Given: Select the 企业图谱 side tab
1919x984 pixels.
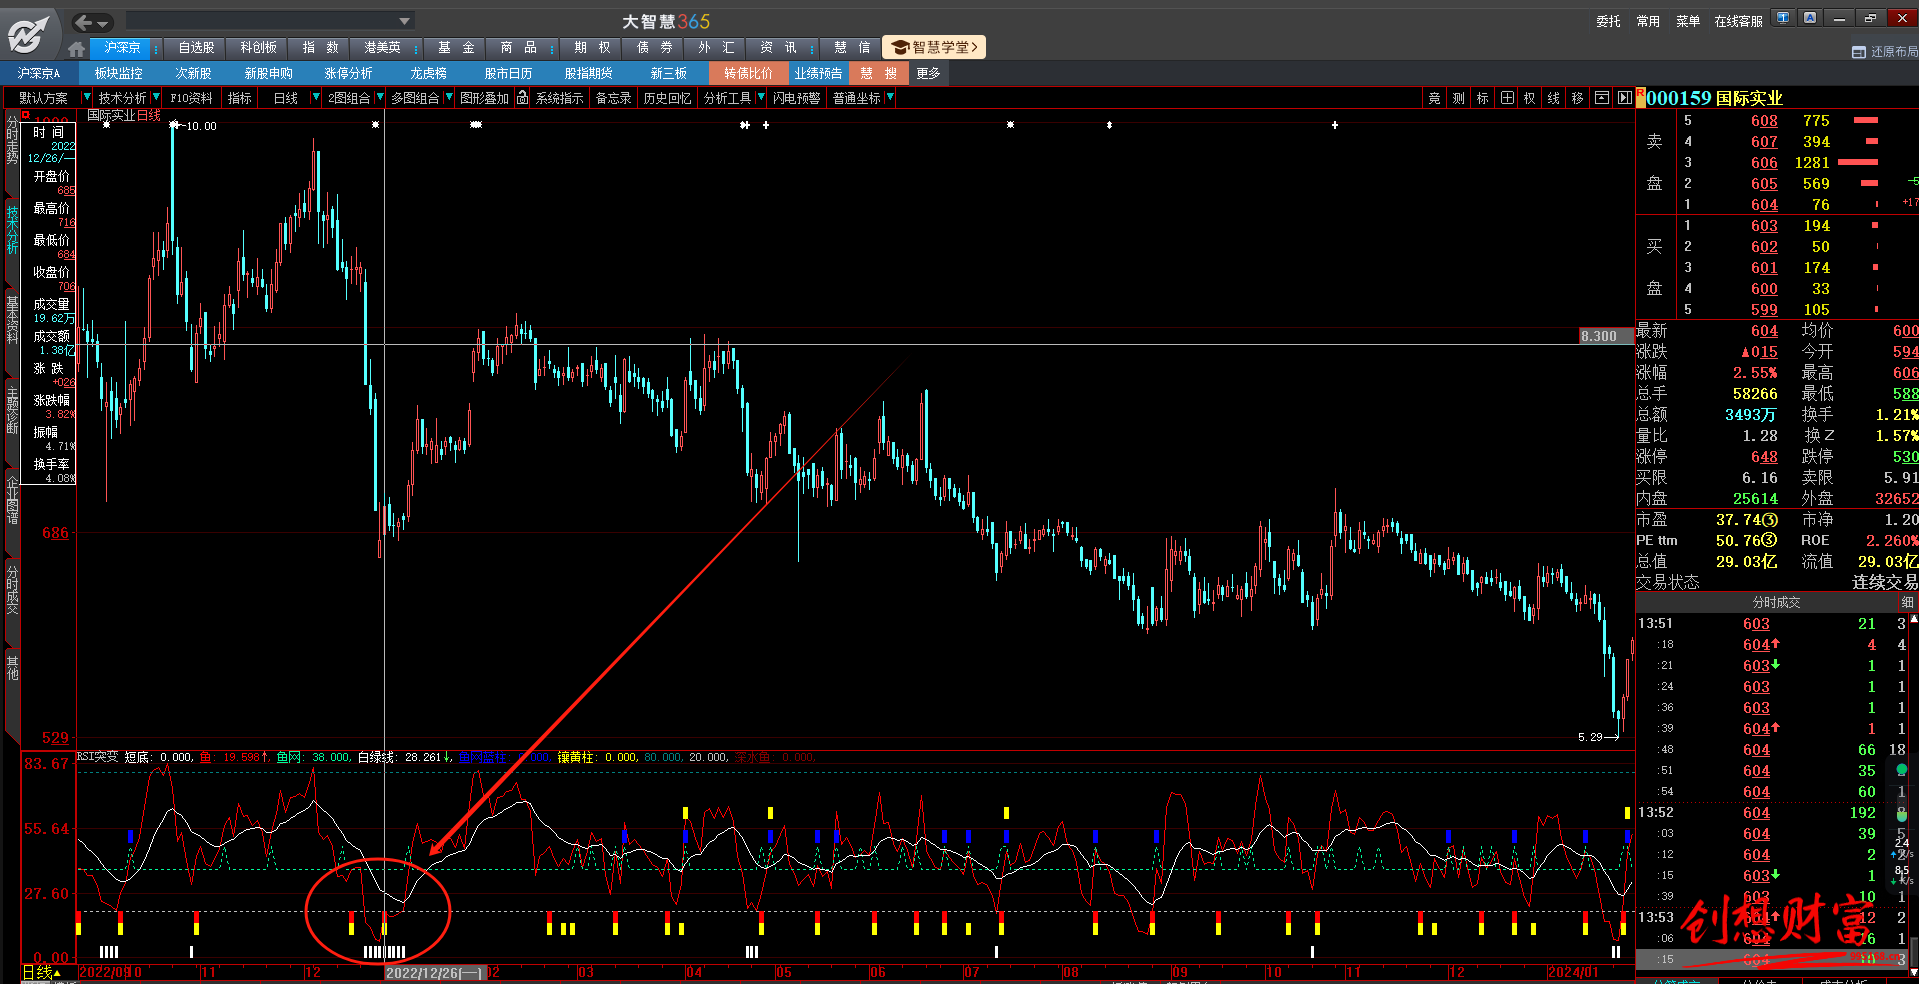Looking at the screenshot, I should coord(12,499).
